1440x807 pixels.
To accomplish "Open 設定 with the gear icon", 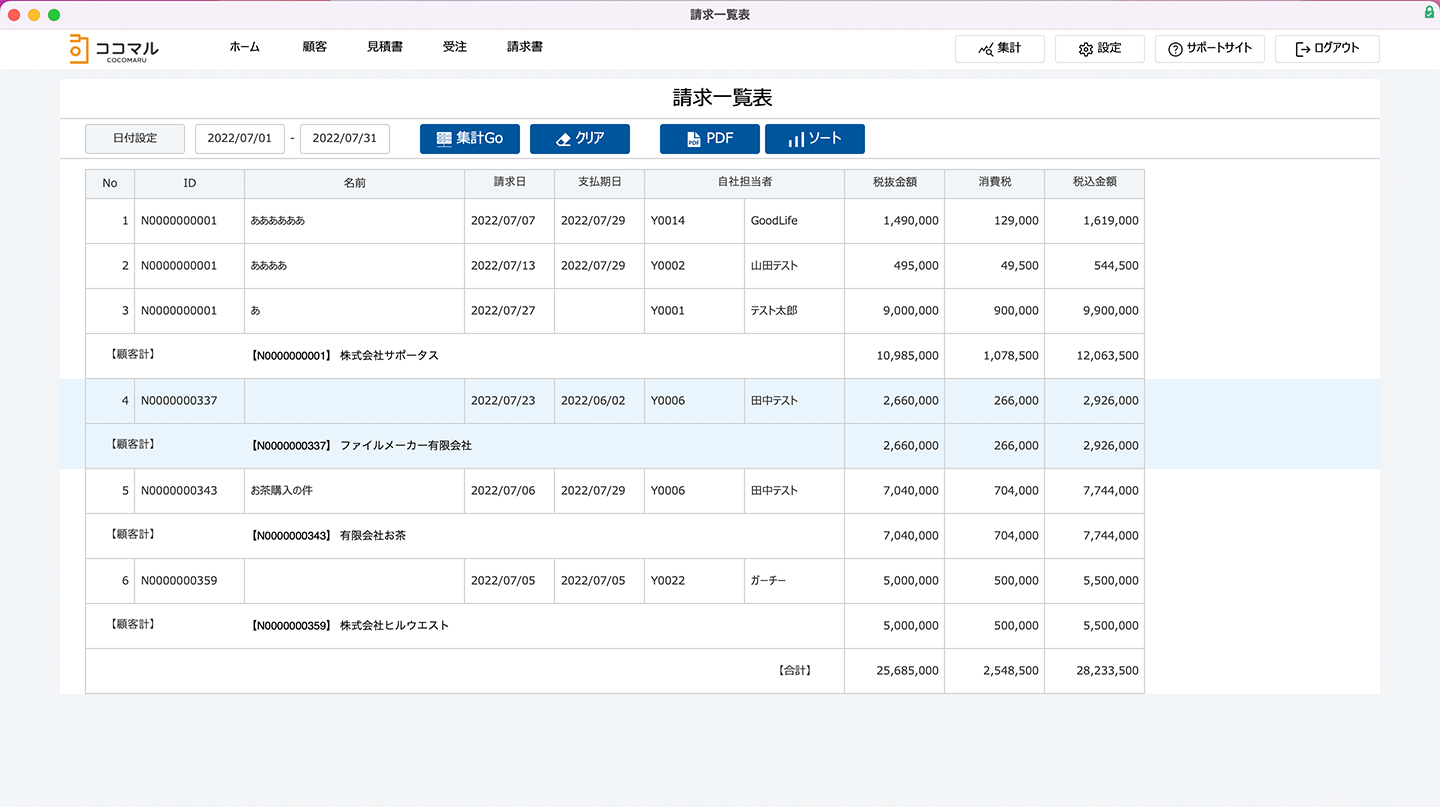I will [1100, 49].
